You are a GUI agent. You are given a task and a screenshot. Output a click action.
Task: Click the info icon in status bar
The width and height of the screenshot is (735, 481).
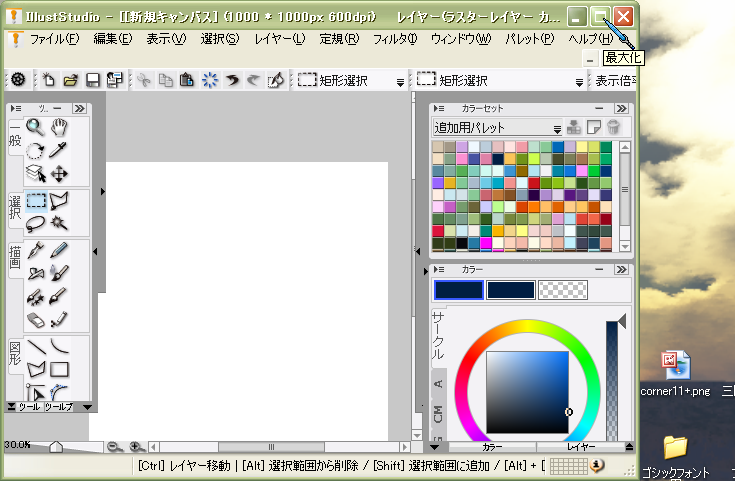(597, 466)
